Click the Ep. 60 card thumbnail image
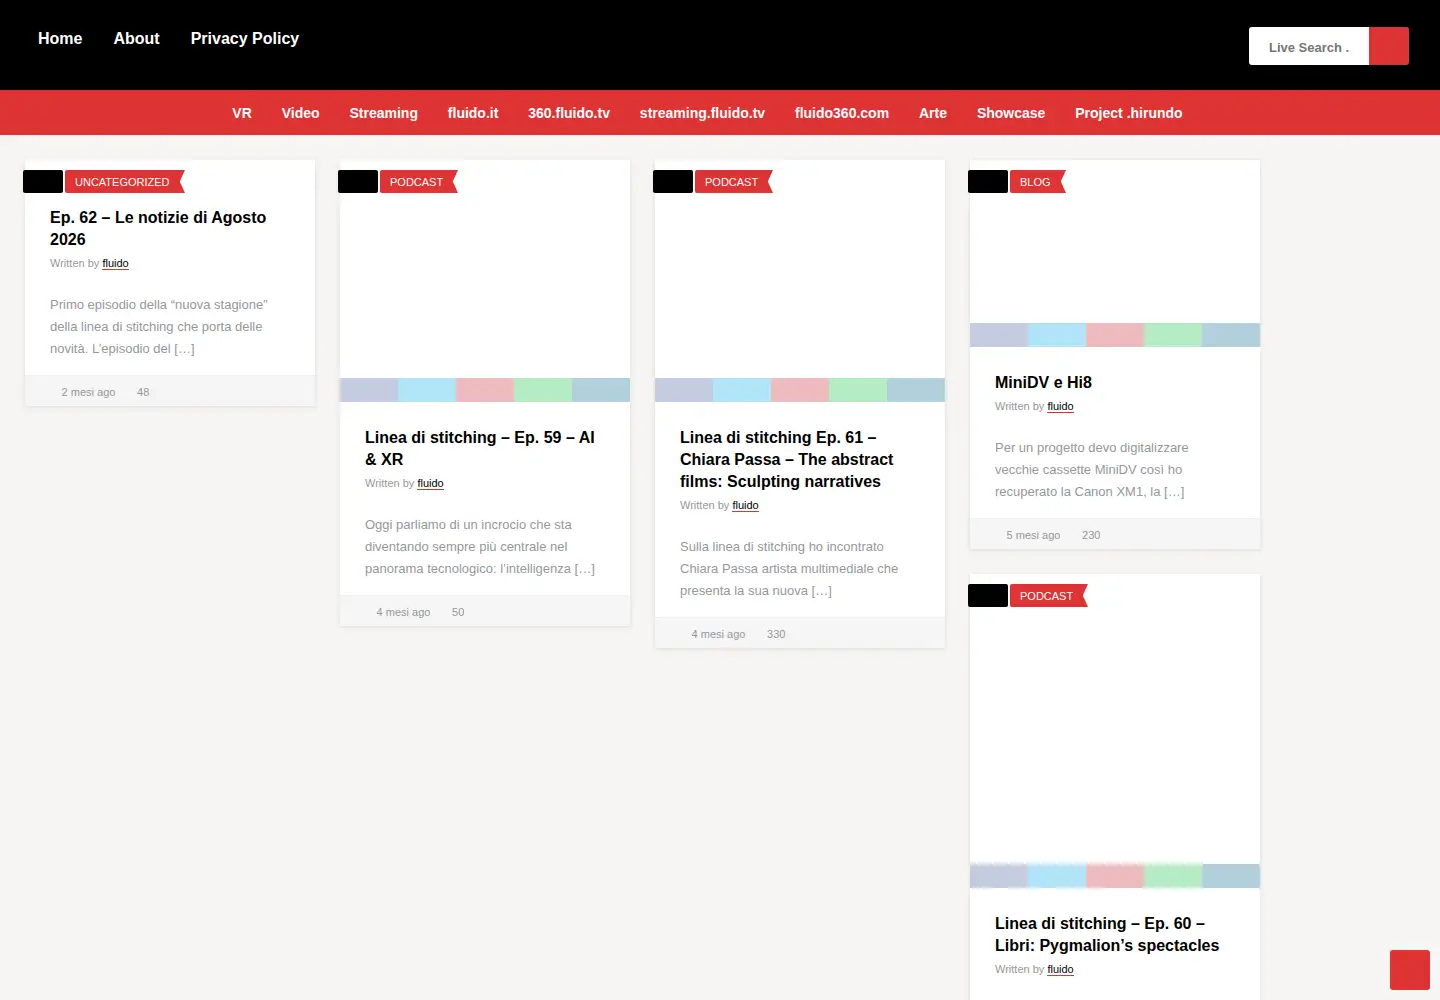Image resolution: width=1440 pixels, height=1000 pixels. [1115, 731]
